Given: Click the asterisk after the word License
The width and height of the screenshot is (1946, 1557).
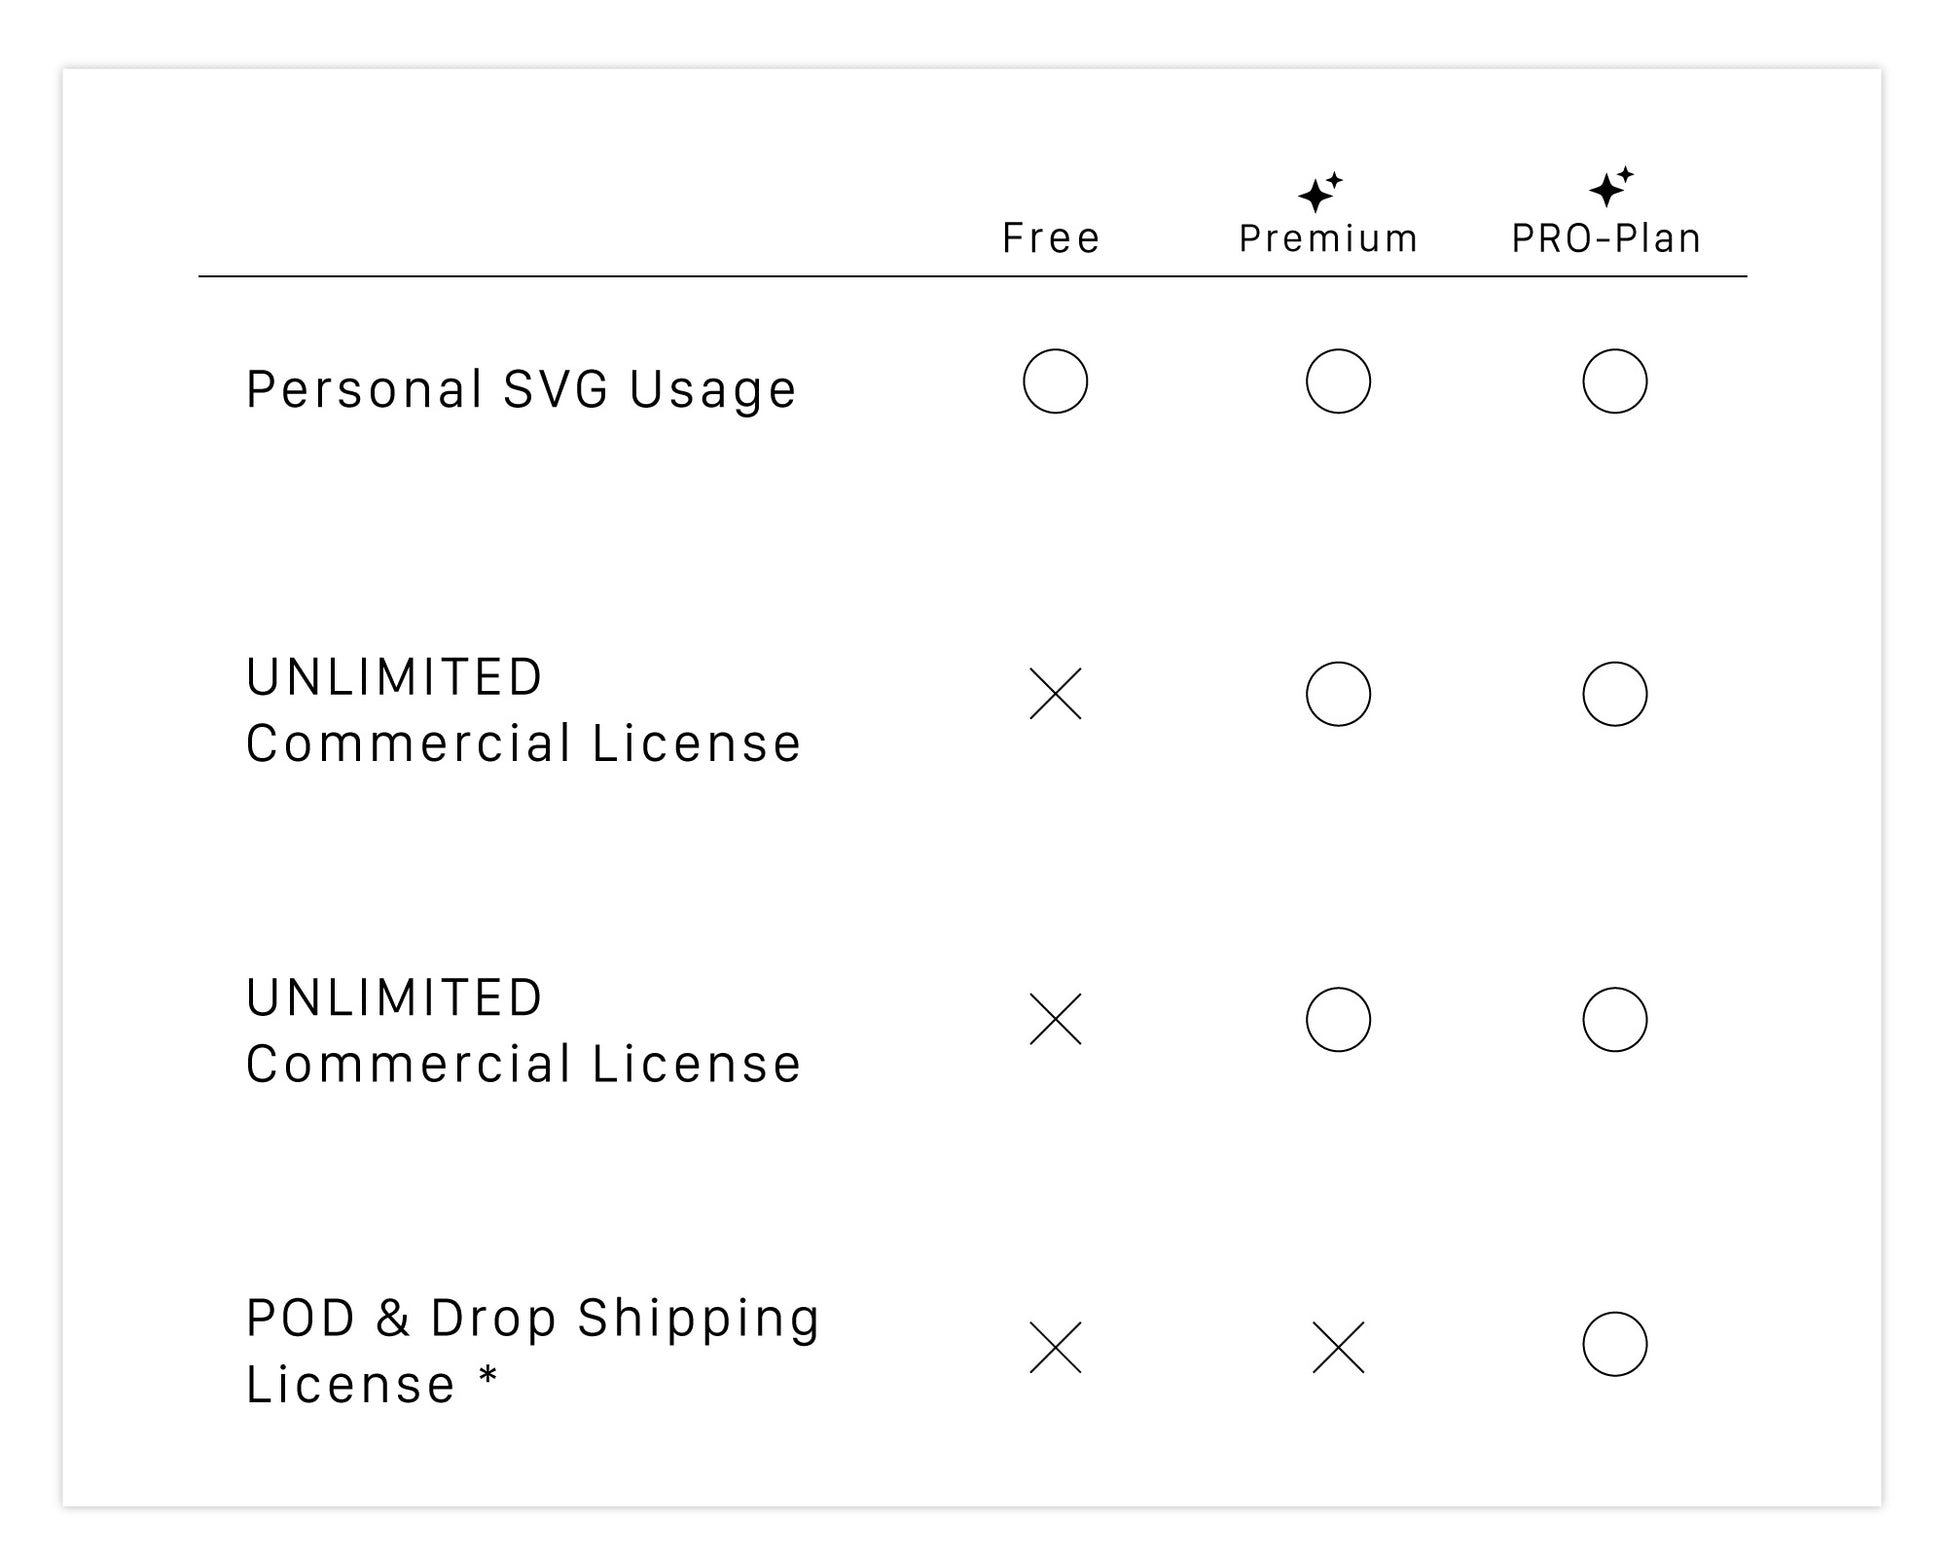Looking at the screenshot, I should click(x=488, y=1376).
